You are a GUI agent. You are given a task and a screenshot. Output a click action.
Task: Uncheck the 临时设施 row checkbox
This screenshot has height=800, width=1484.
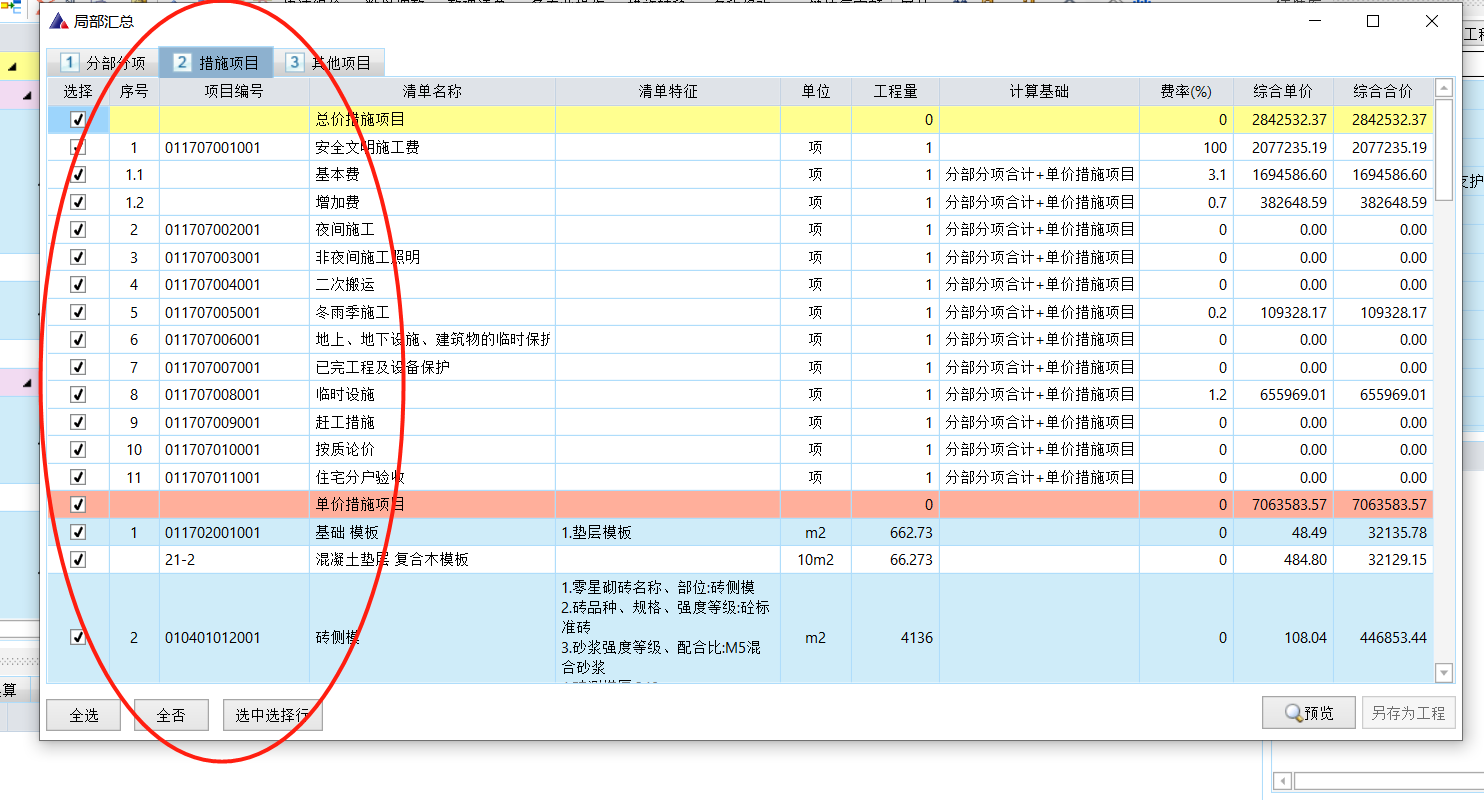(78, 395)
